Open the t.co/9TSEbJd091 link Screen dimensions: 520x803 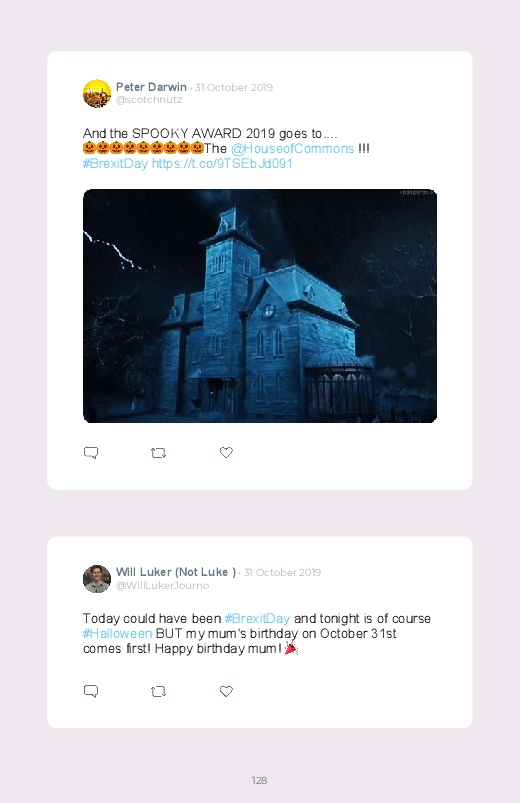[x=222, y=164]
